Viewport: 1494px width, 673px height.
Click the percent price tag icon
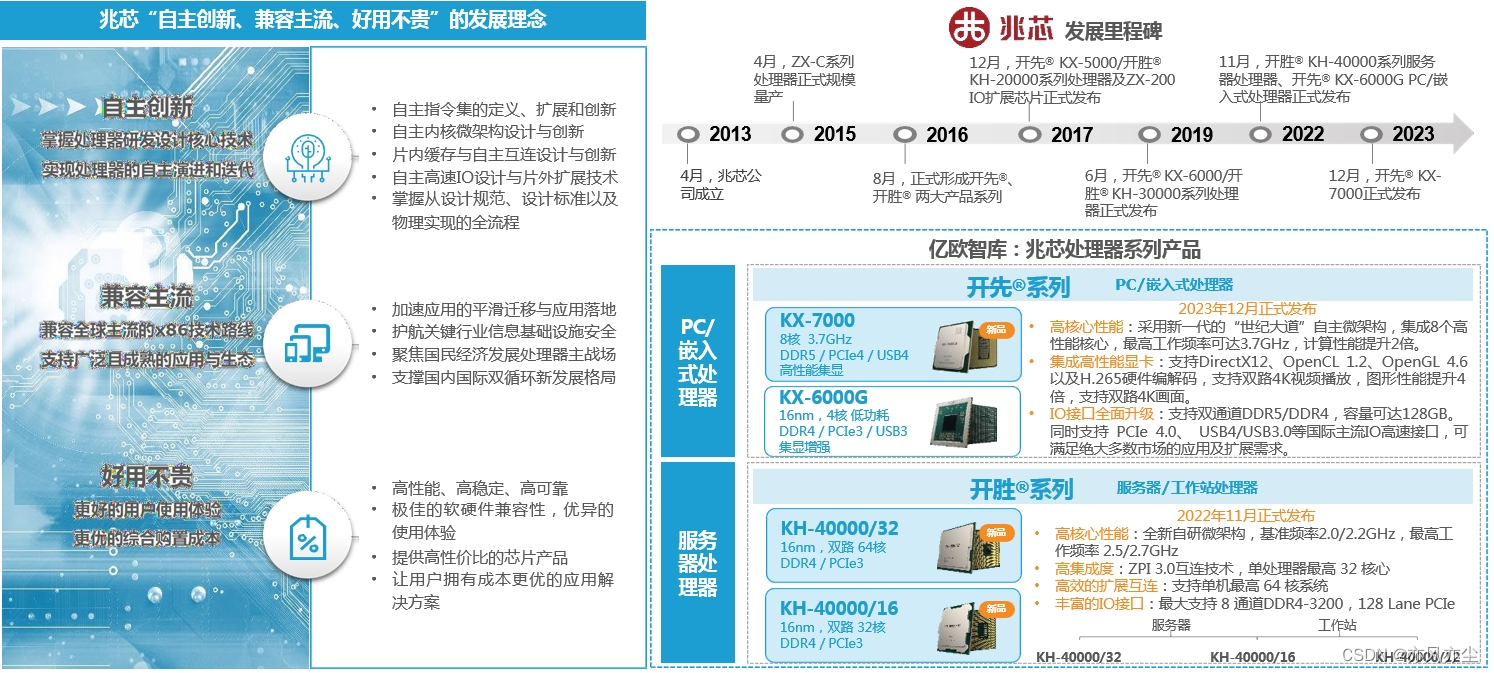[x=308, y=540]
